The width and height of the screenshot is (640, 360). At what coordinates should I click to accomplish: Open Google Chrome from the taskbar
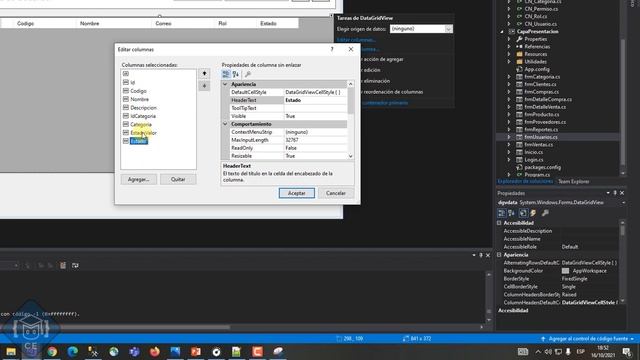pyautogui.click(x=52, y=351)
